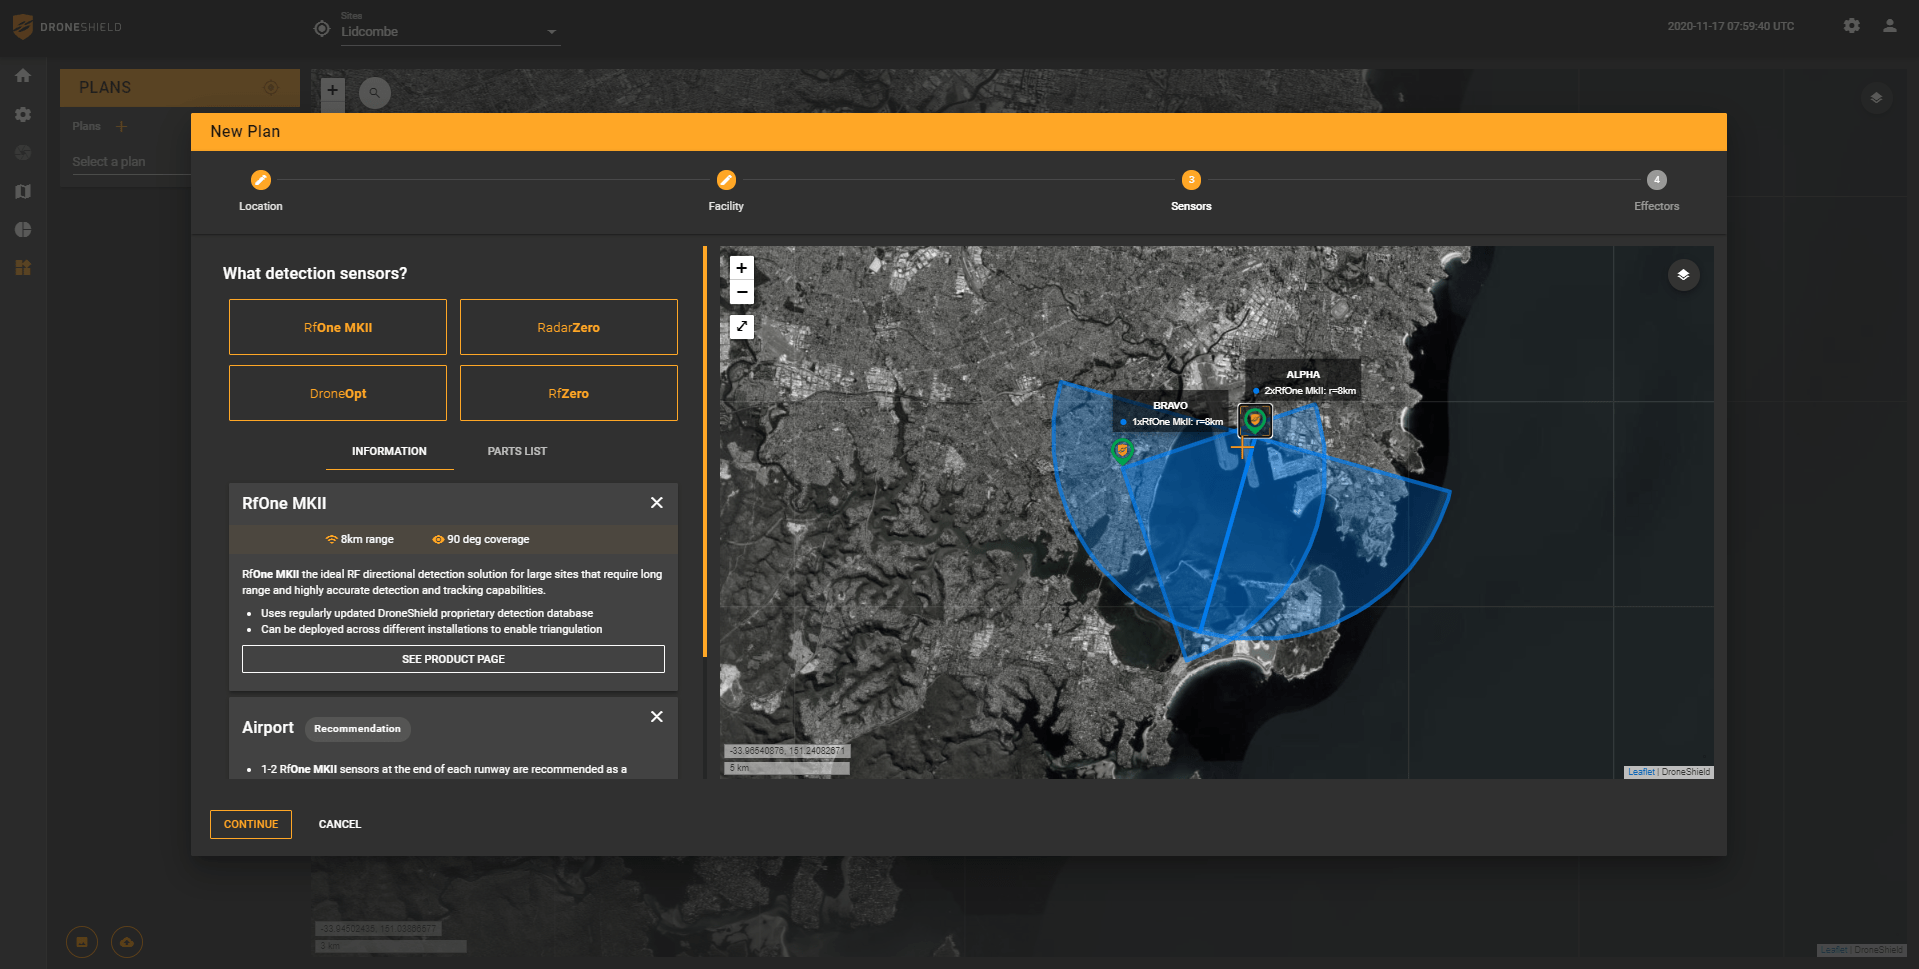The image size is (1919, 969).
Task: Zoom out on the plan map
Action: tap(741, 292)
